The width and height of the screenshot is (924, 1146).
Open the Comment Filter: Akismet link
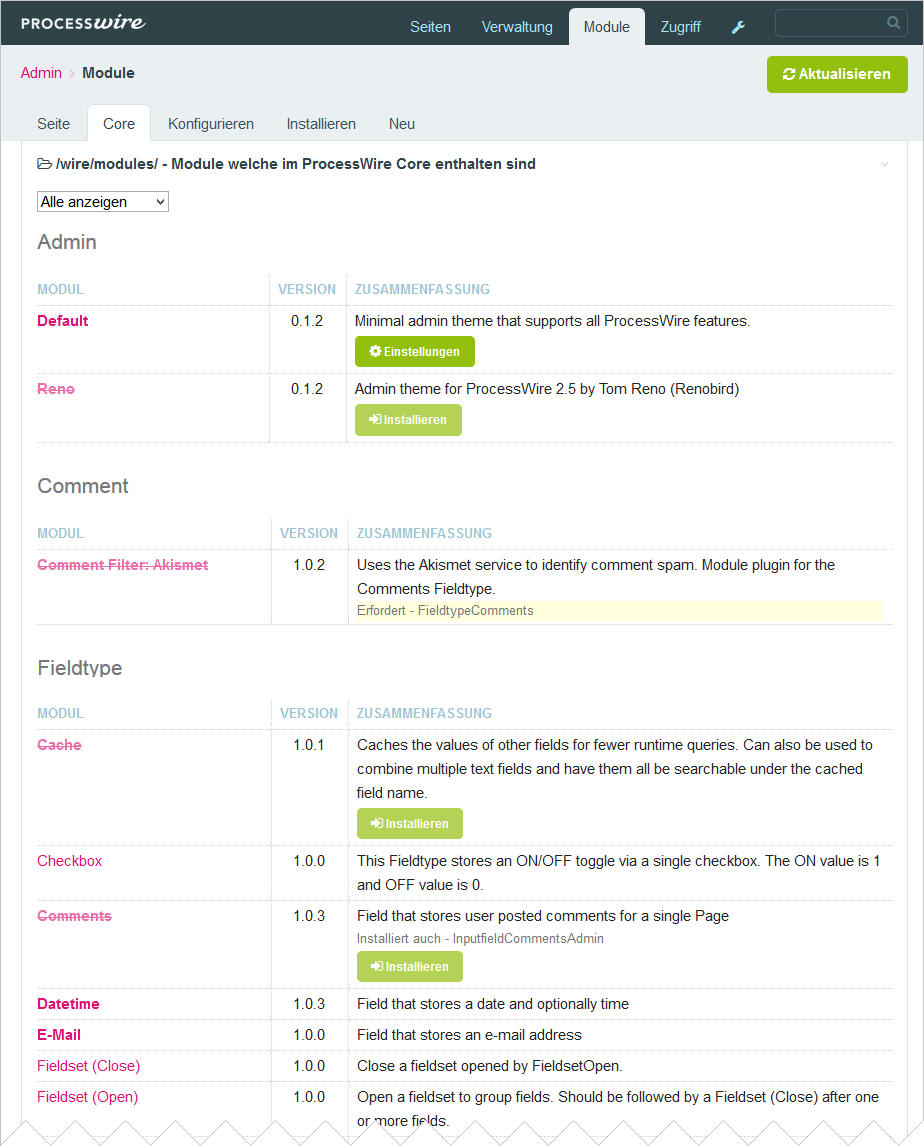123,565
